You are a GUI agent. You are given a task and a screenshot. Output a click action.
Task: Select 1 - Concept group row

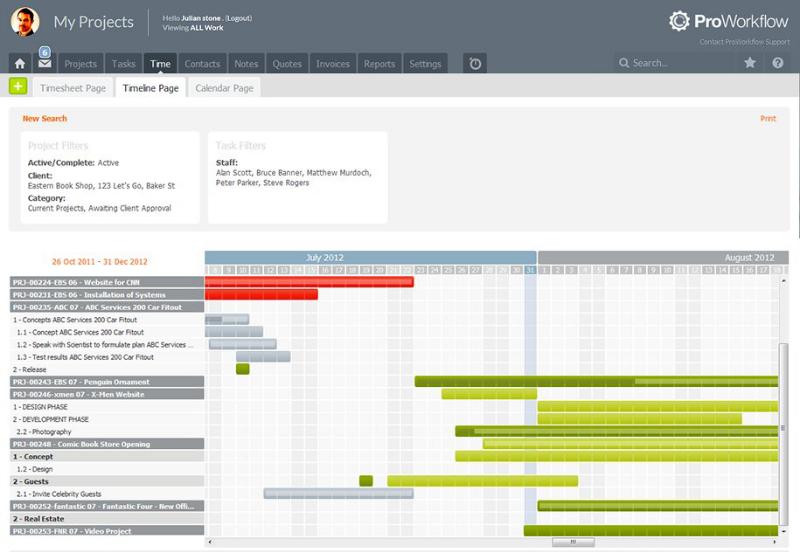(107, 457)
